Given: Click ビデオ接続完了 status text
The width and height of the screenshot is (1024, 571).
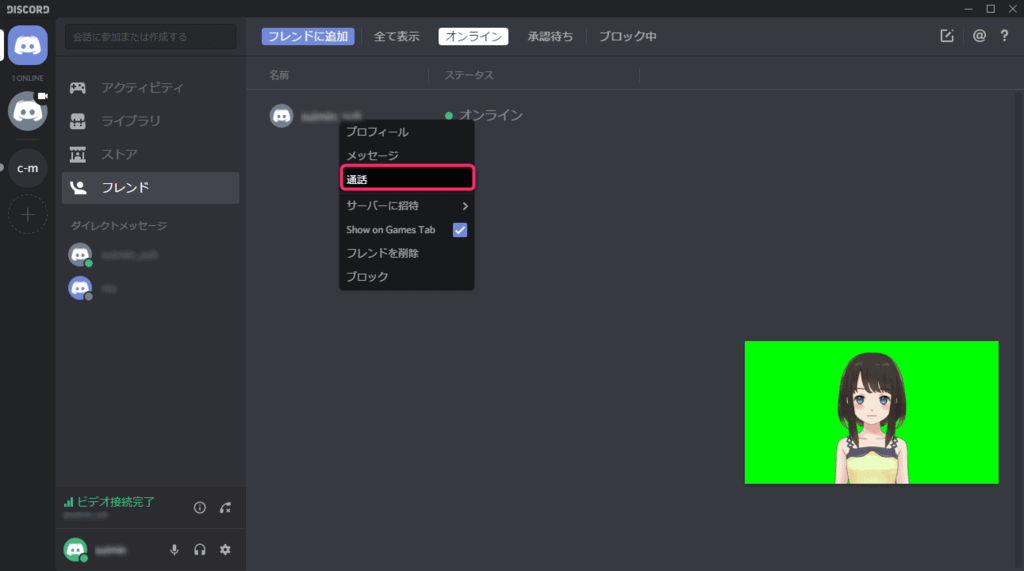Looking at the screenshot, I should click(116, 502).
